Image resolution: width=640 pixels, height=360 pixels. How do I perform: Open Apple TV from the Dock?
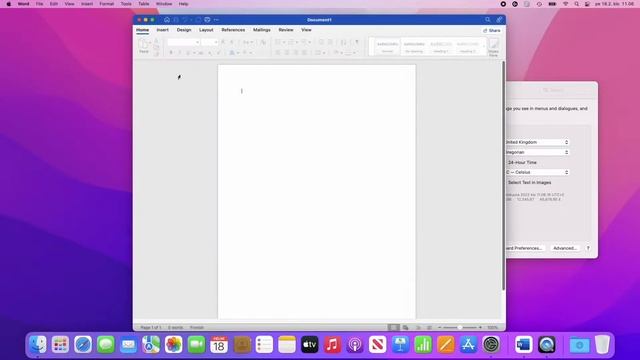click(310, 344)
